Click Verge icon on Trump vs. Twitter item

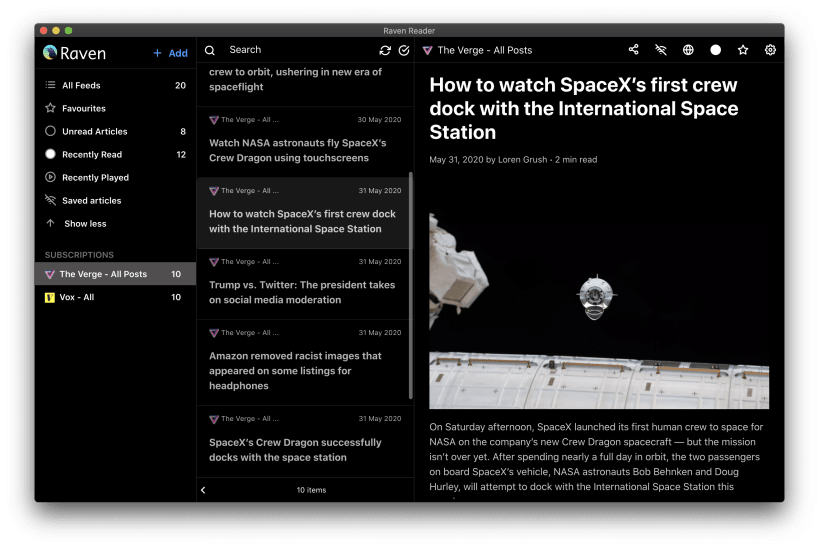click(x=214, y=262)
